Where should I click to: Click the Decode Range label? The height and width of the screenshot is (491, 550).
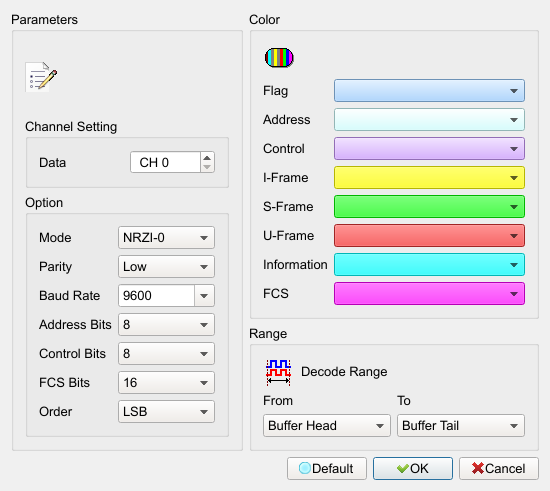coord(344,372)
